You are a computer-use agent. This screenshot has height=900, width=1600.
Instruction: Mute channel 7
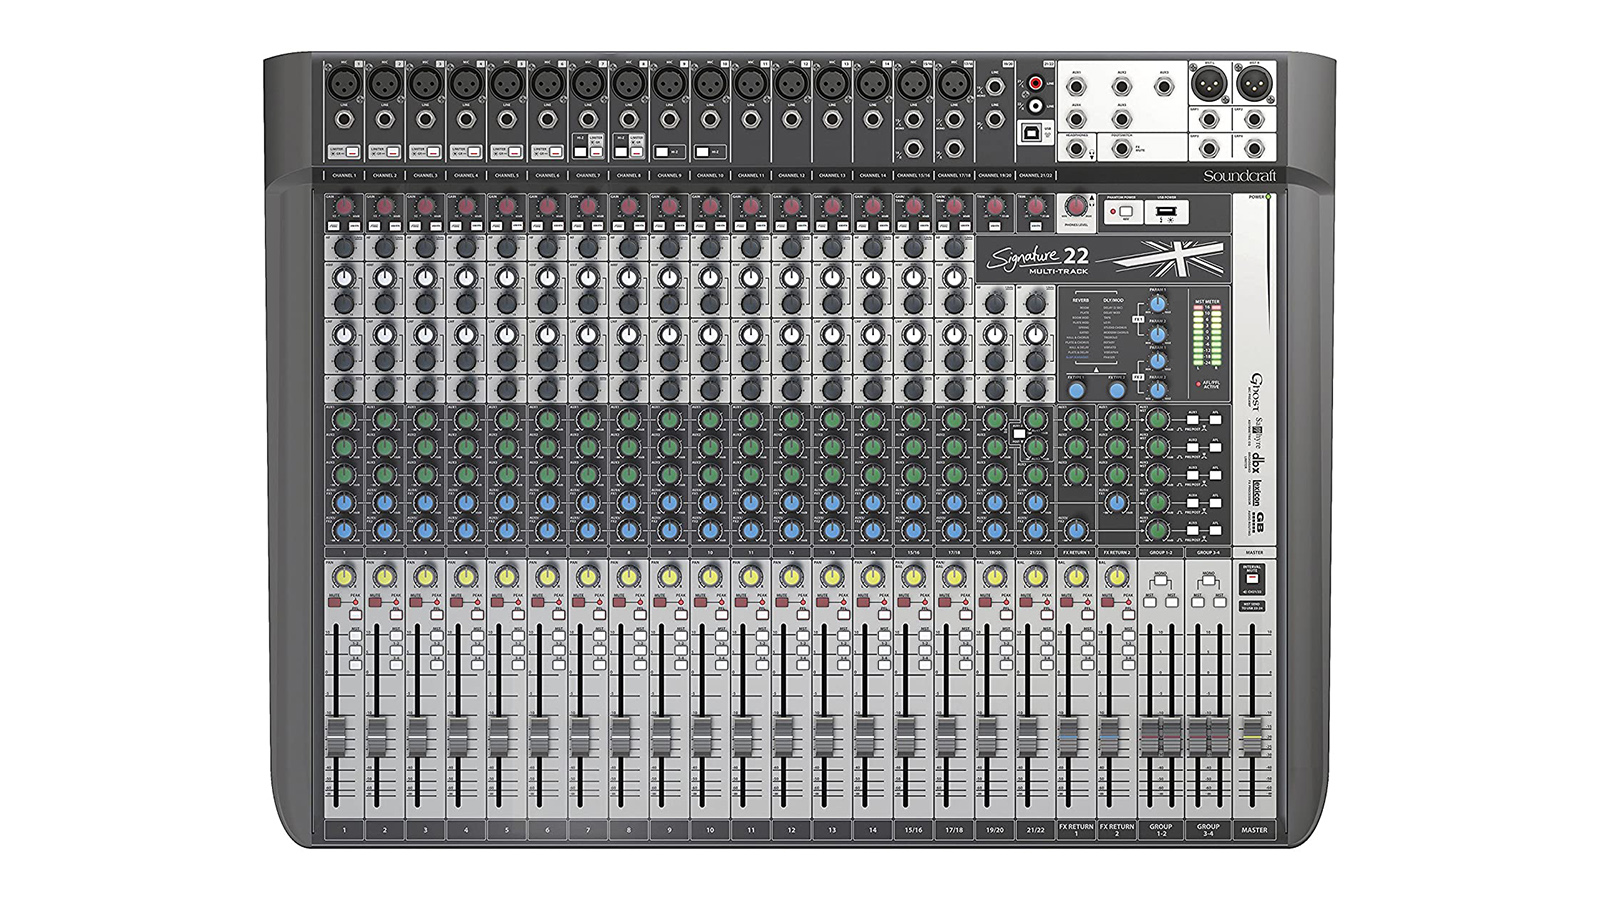pos(578,602)
